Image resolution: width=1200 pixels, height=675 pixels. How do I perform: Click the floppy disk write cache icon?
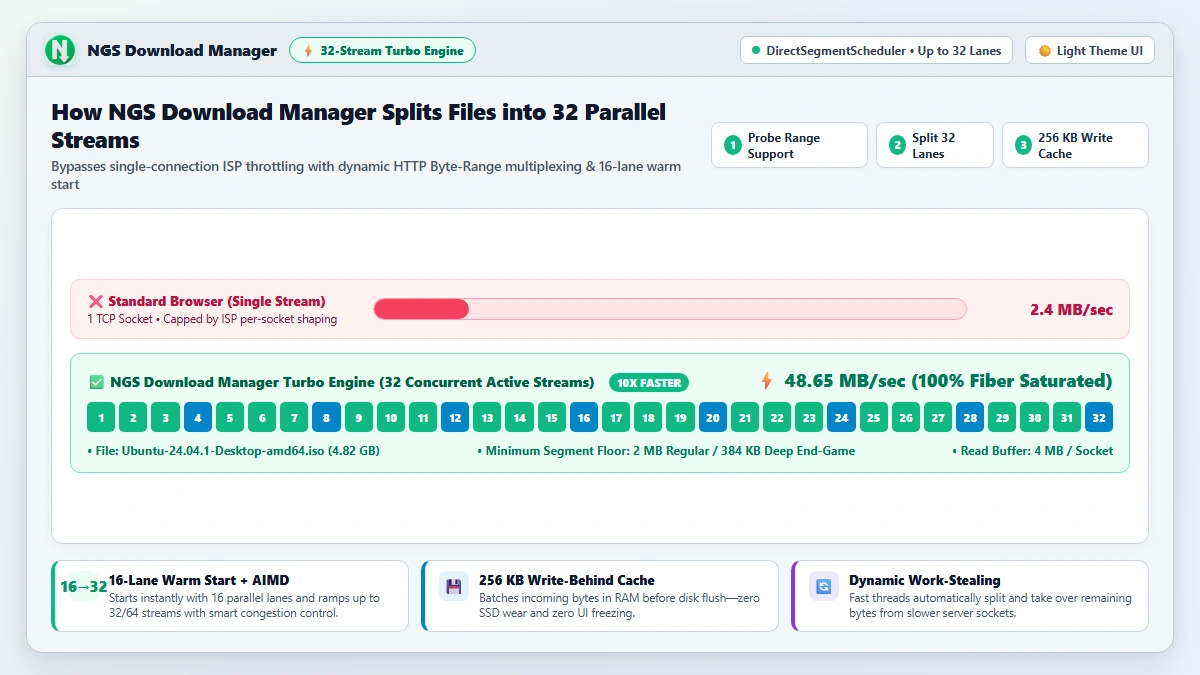pos(454,587)
